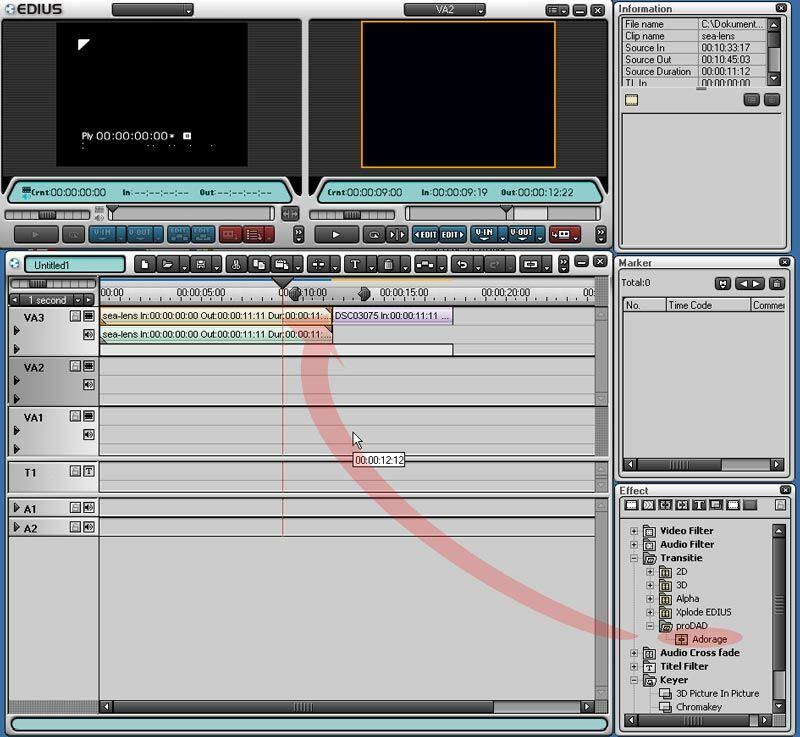800x737 pixels.
Task: Click the paste icon in timeline toolbar
Action: click(x=281, y=264)
